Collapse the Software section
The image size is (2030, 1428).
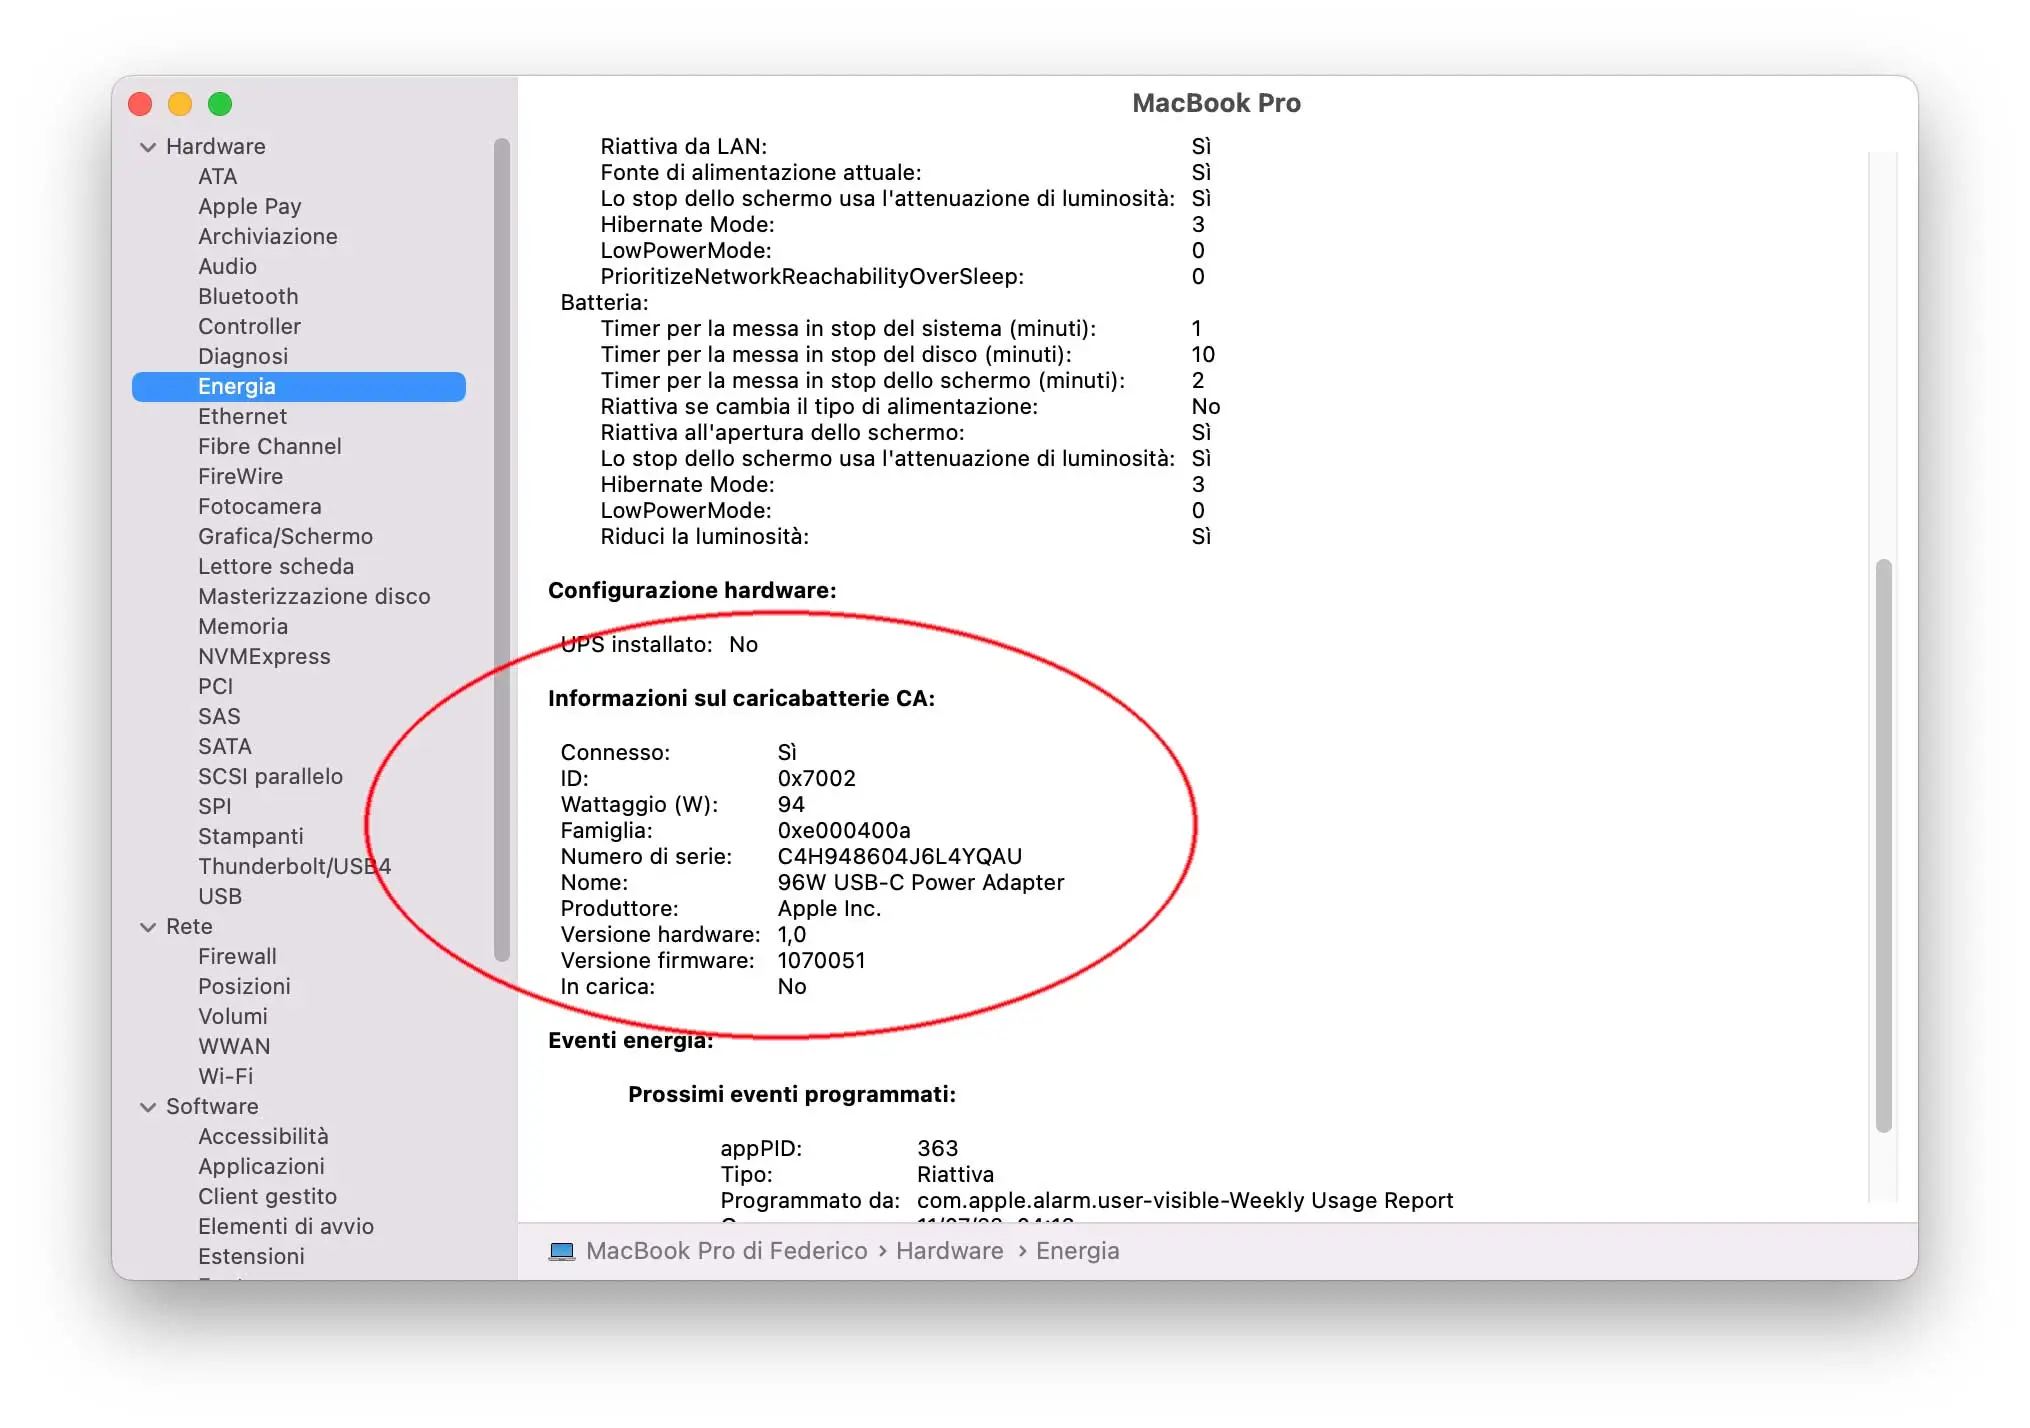tap(147, 1106)
